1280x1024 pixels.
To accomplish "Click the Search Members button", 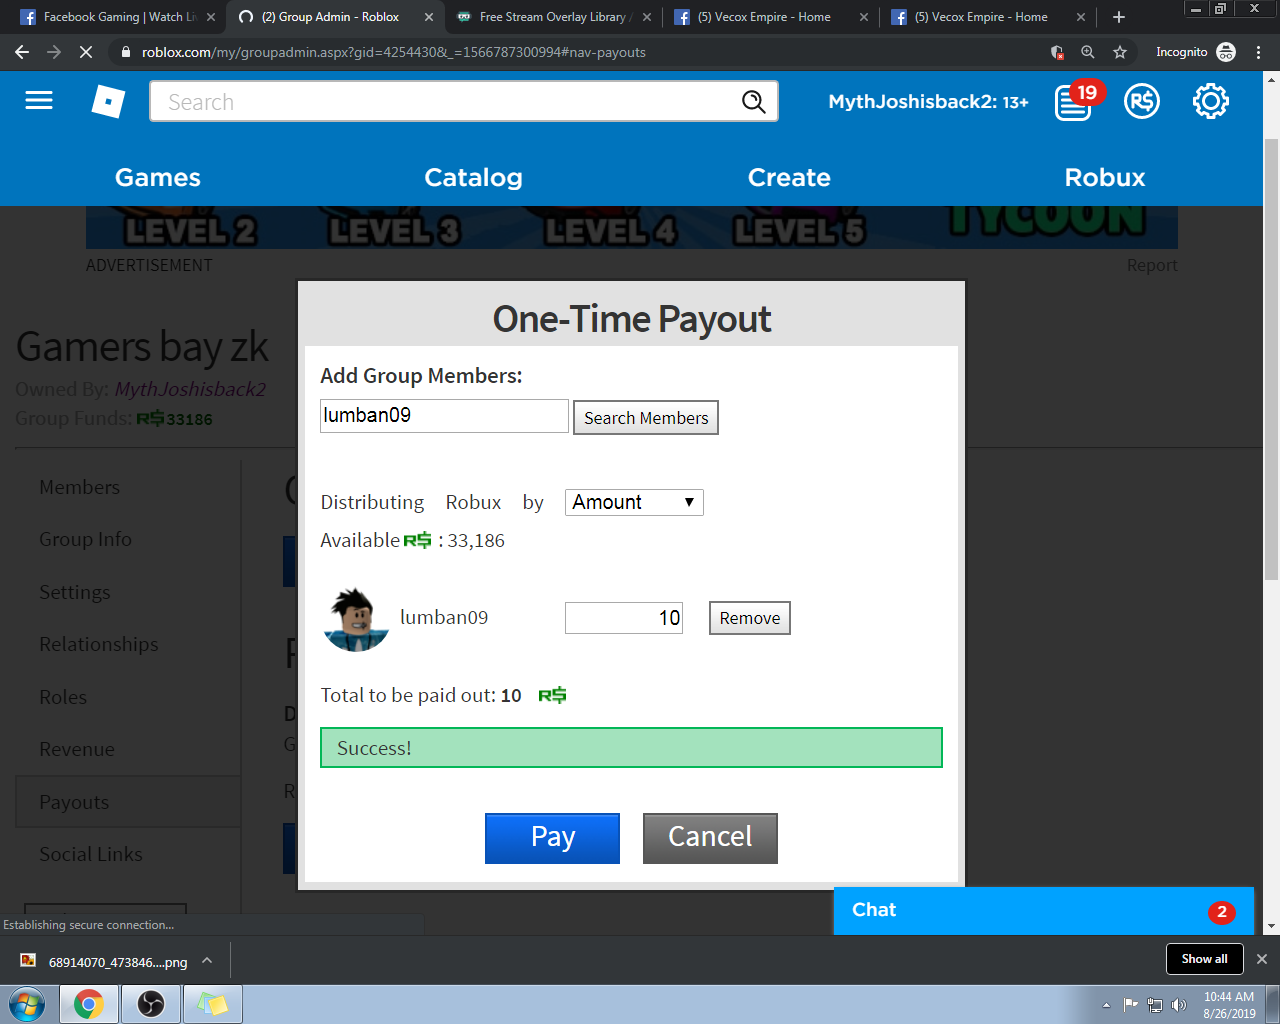I will point(646,418).
